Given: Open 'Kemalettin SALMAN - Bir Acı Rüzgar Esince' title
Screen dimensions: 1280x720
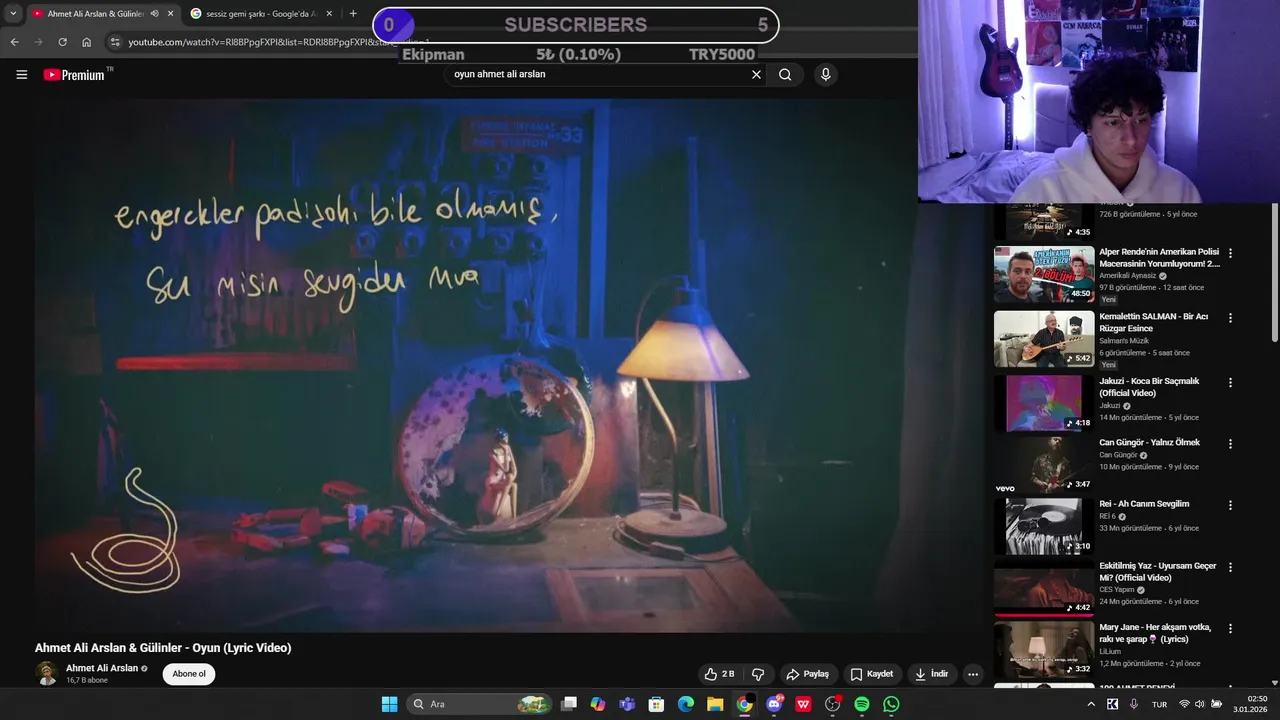Looking at the screenshot, I should (1154, 322).
